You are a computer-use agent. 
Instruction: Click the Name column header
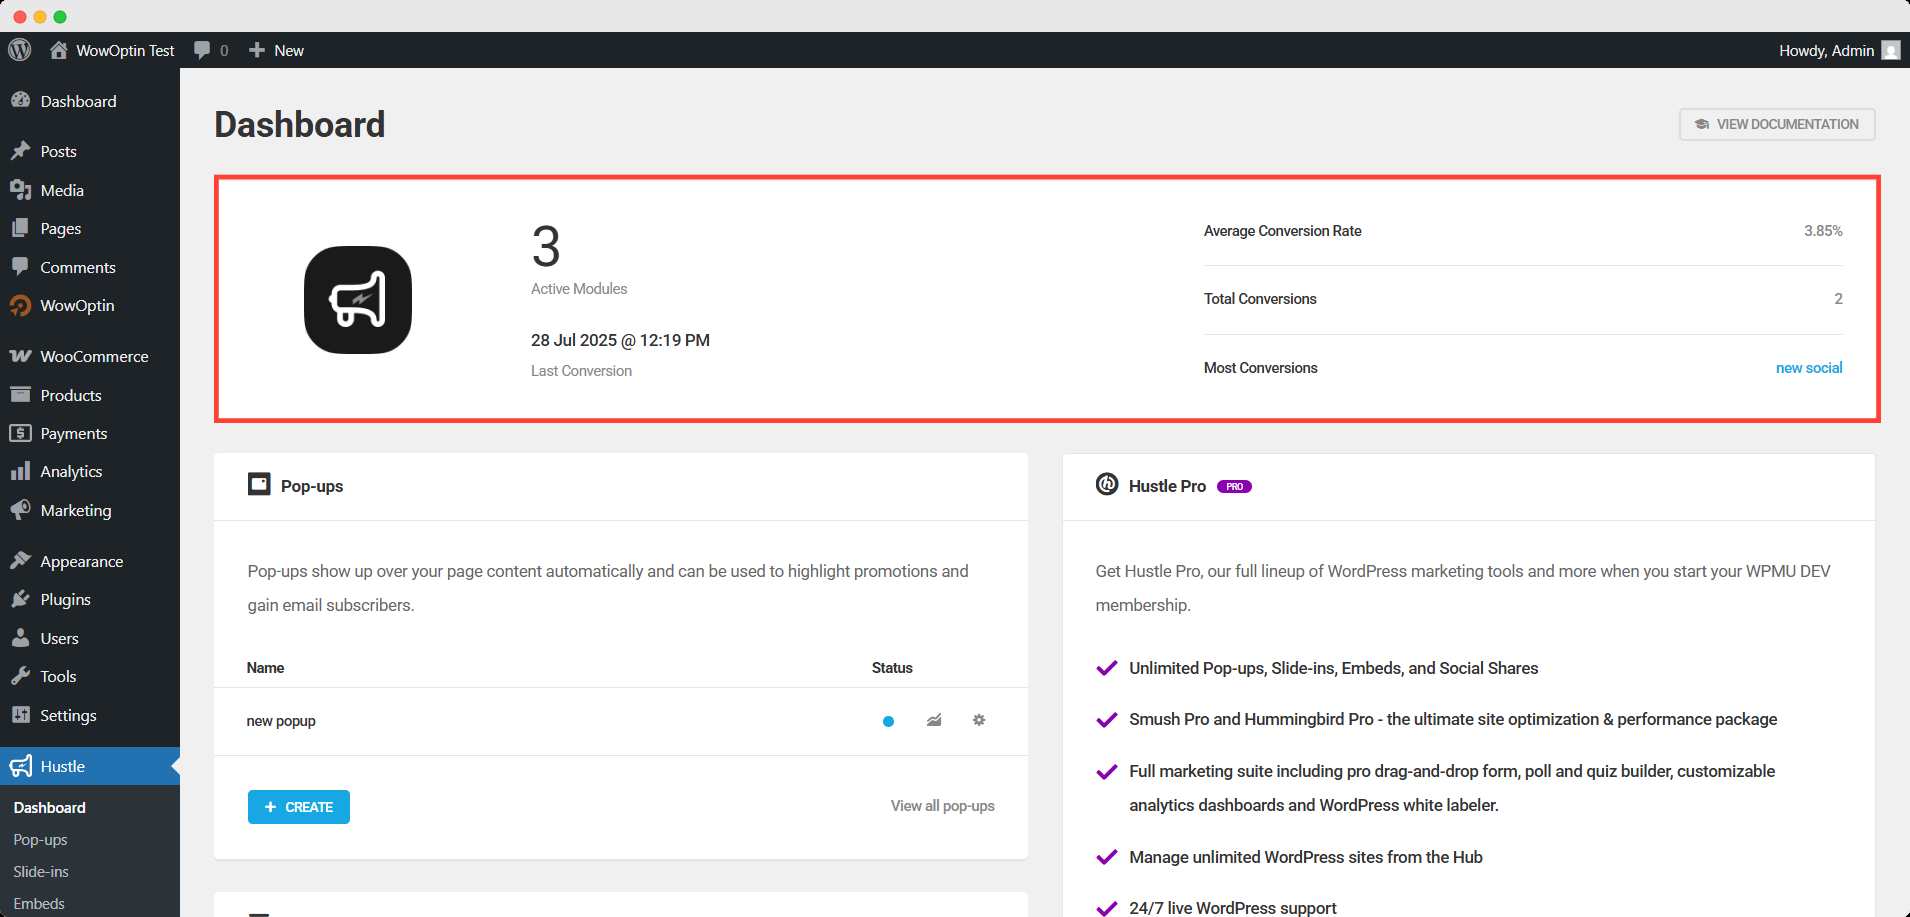pyautogui.click(x=265, y=668)
